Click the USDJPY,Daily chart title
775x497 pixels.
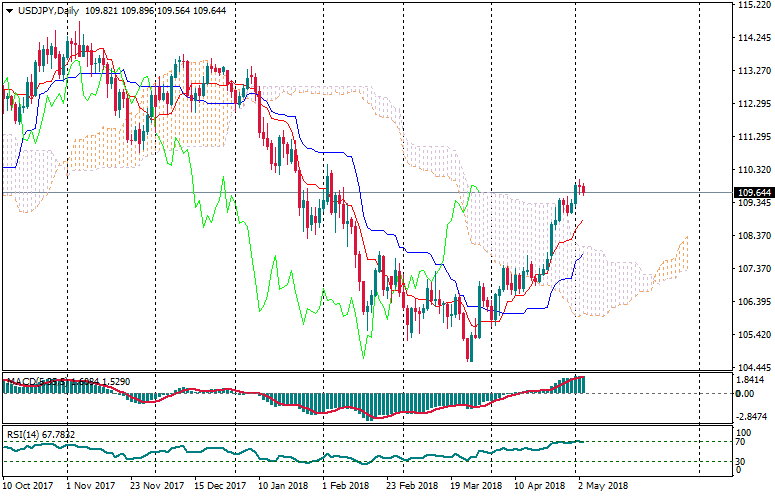pyautogui.click(x=43, y=10)
